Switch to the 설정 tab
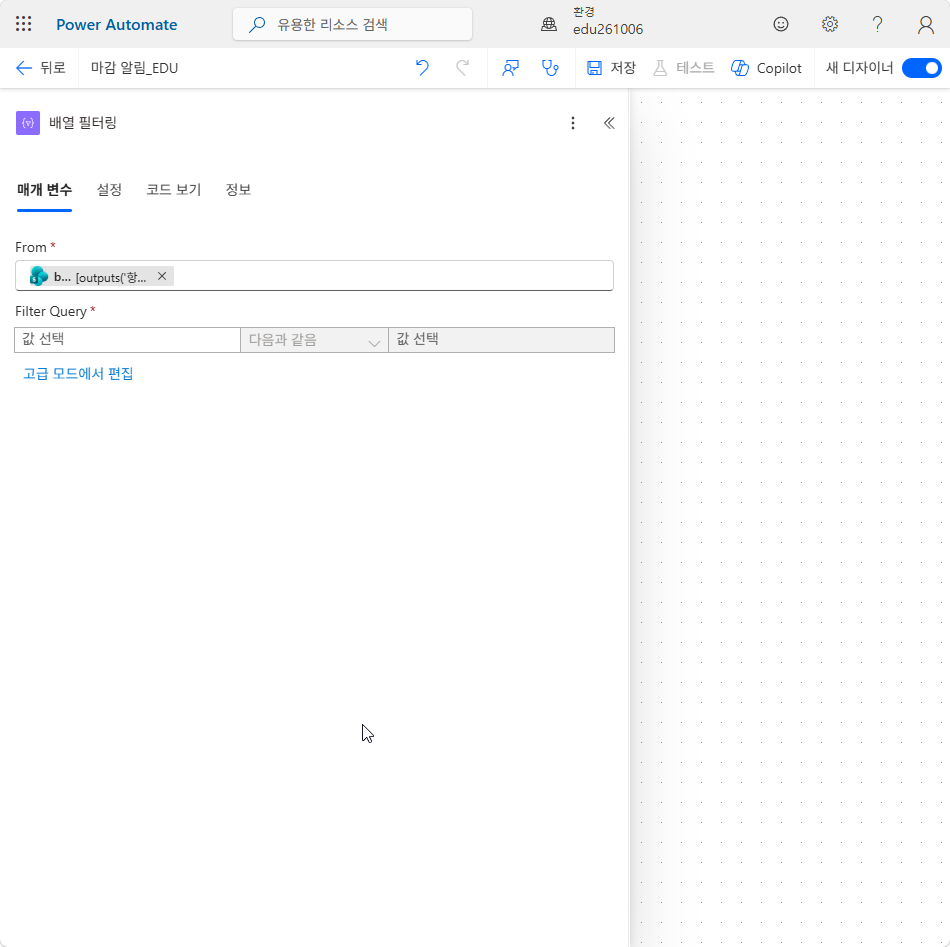This screenshot has height=947, width=950. 109,190
